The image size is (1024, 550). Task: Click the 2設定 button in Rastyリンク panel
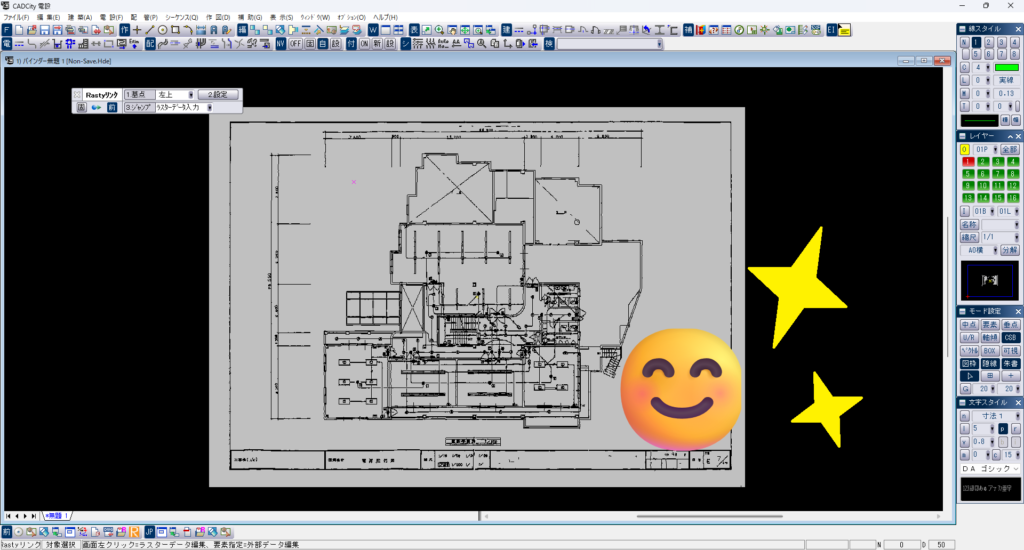[218, 95]
